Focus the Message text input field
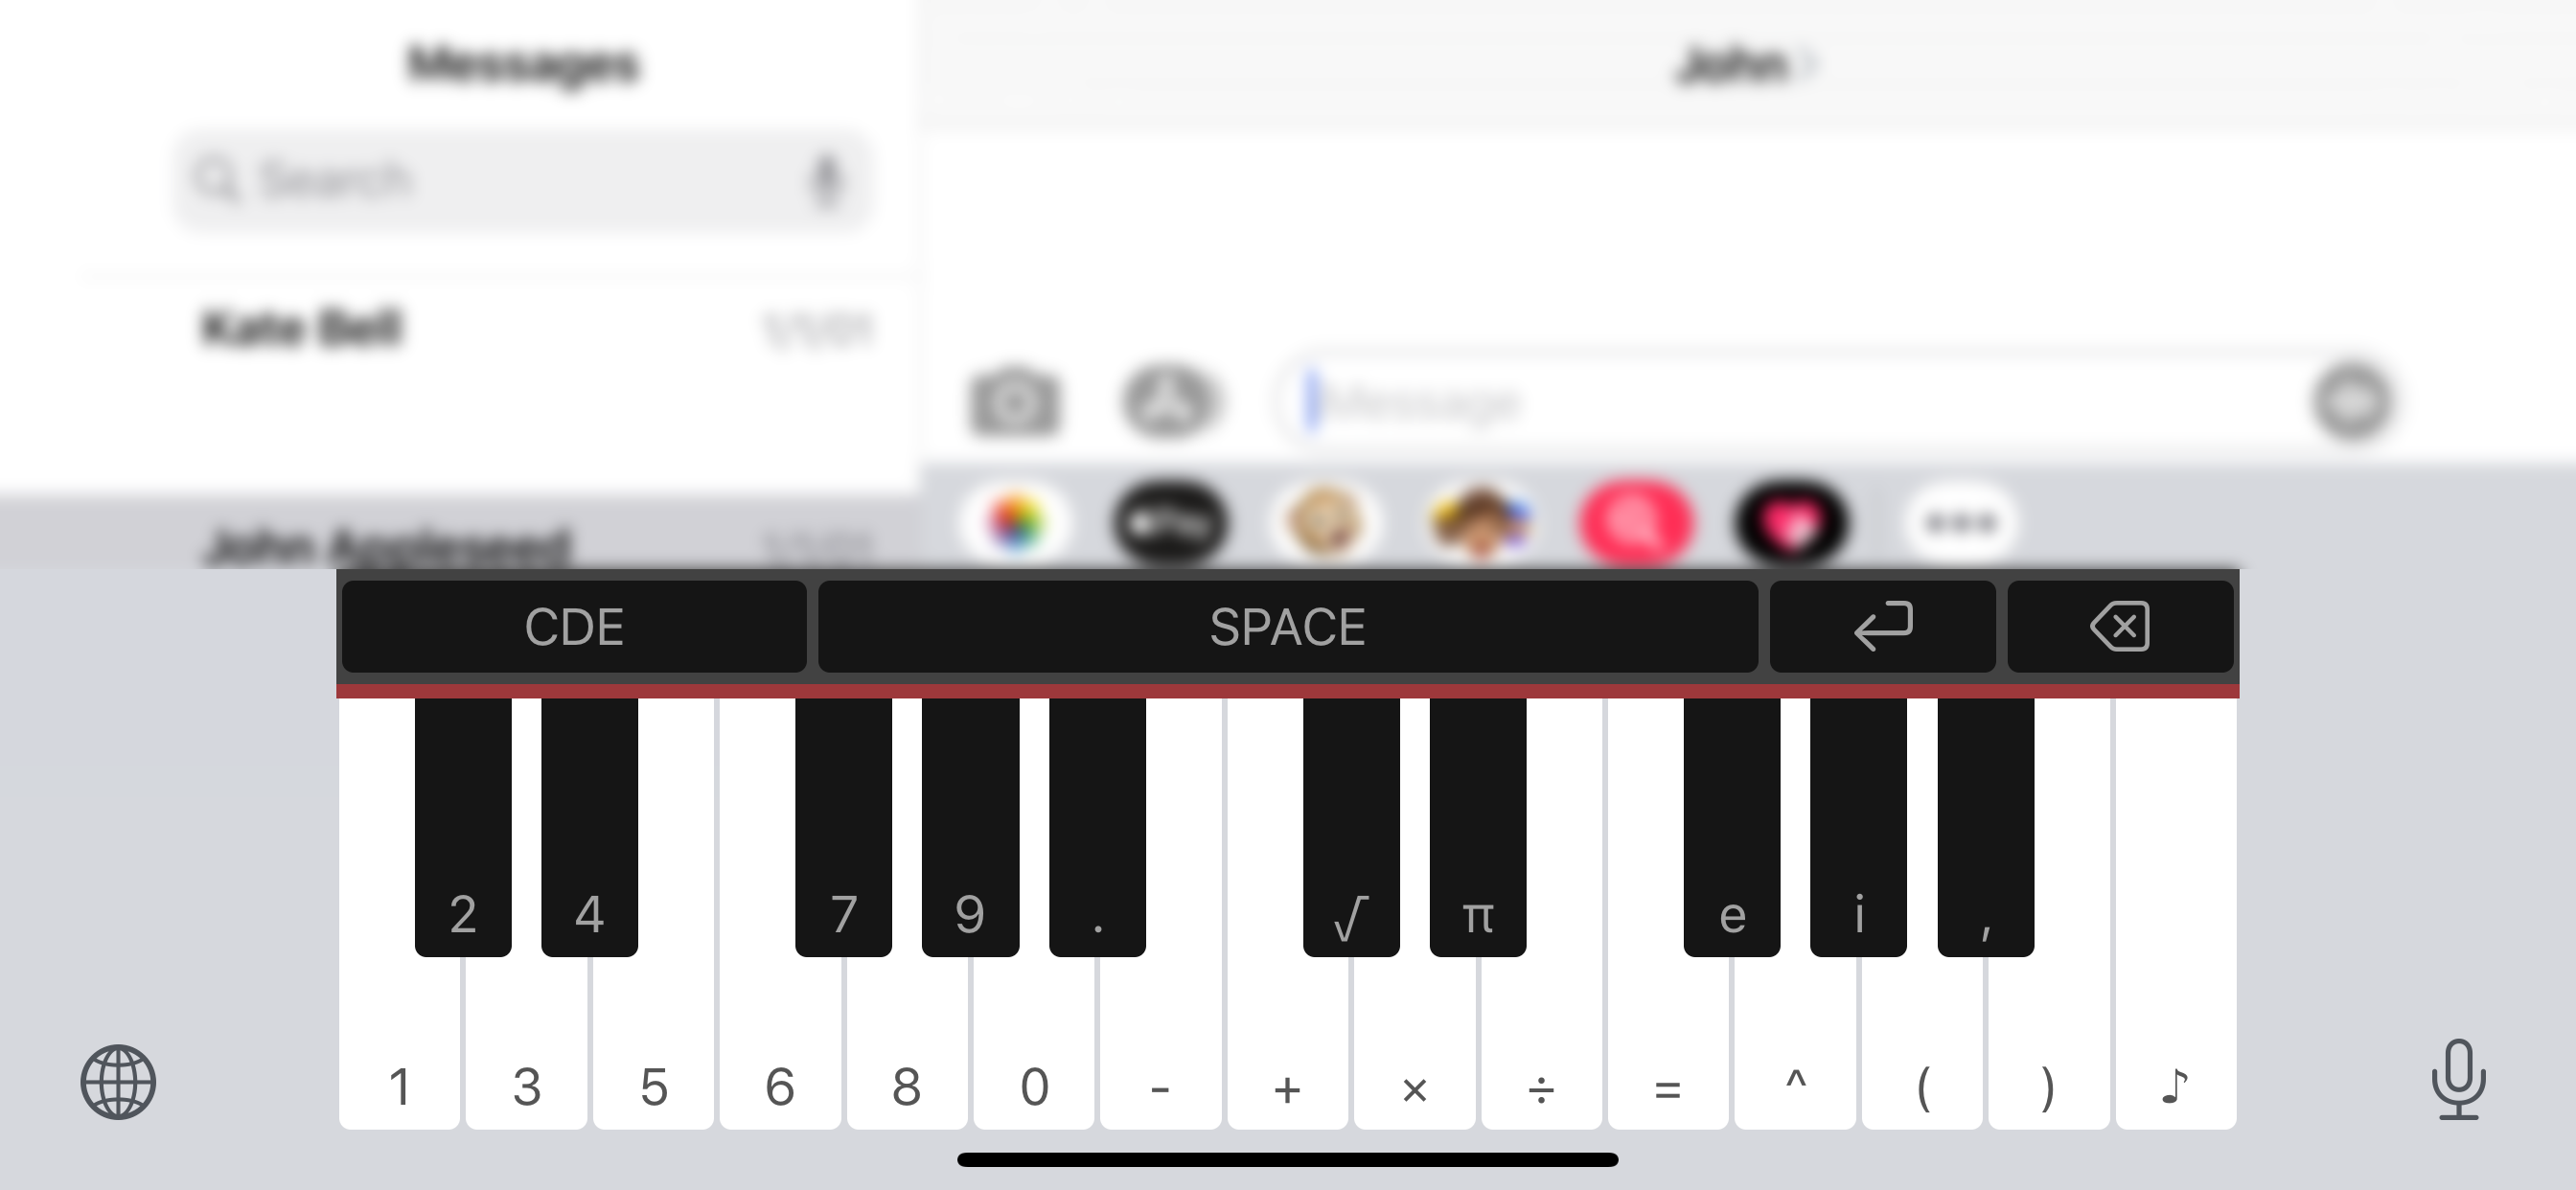 point(1790,403)
